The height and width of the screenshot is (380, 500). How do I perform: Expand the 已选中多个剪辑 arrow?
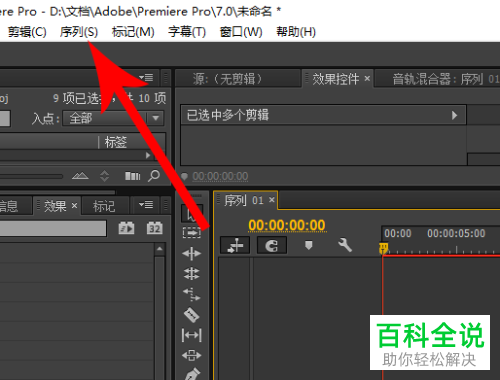[454, 115]
